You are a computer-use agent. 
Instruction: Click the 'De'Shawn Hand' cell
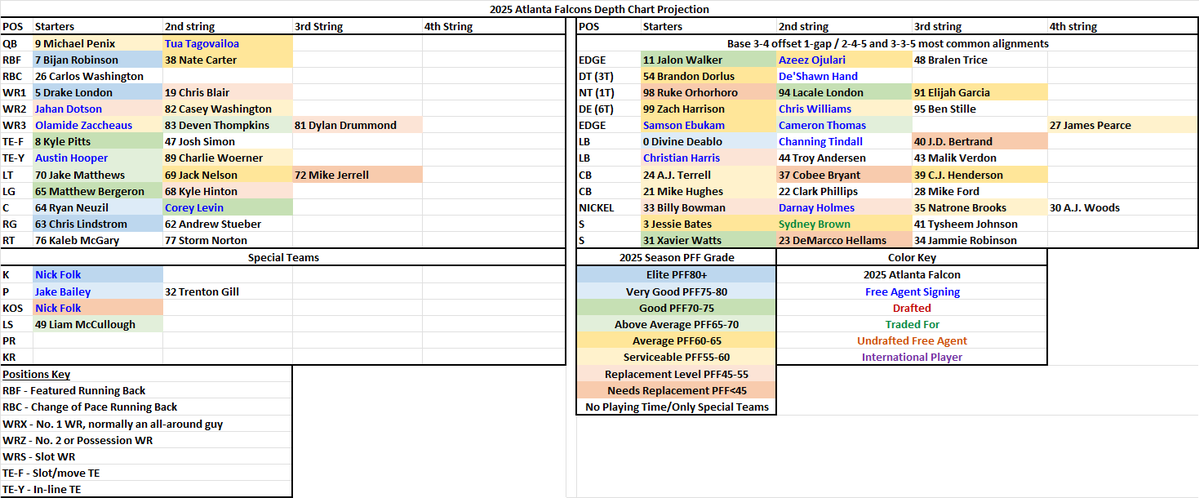pos(844,76)
